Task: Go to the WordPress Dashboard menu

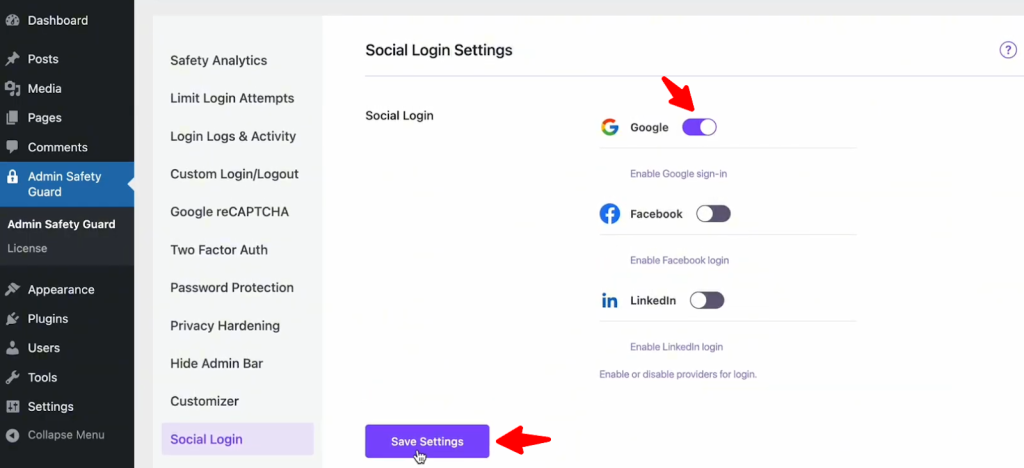Action: [x=57, y=20]
